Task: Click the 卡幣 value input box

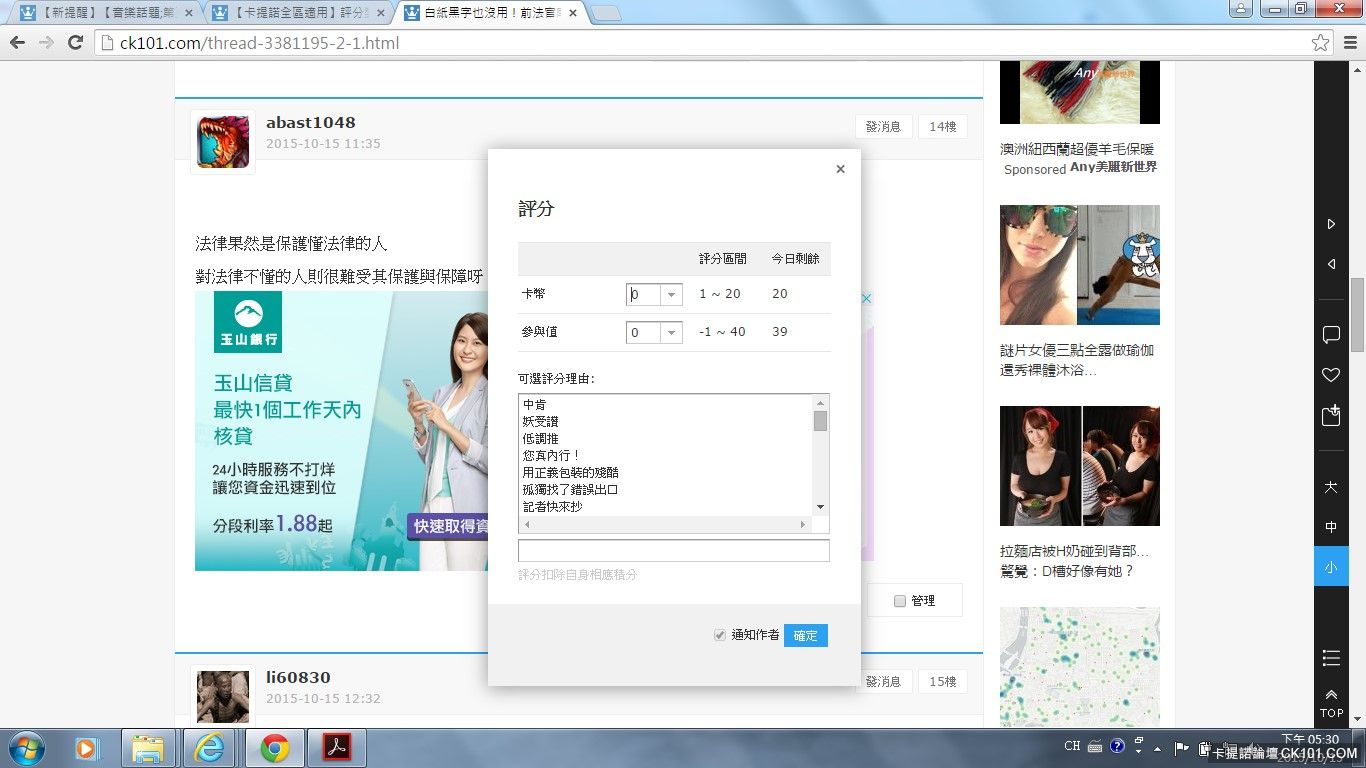Action: click(x=644, y=295)
